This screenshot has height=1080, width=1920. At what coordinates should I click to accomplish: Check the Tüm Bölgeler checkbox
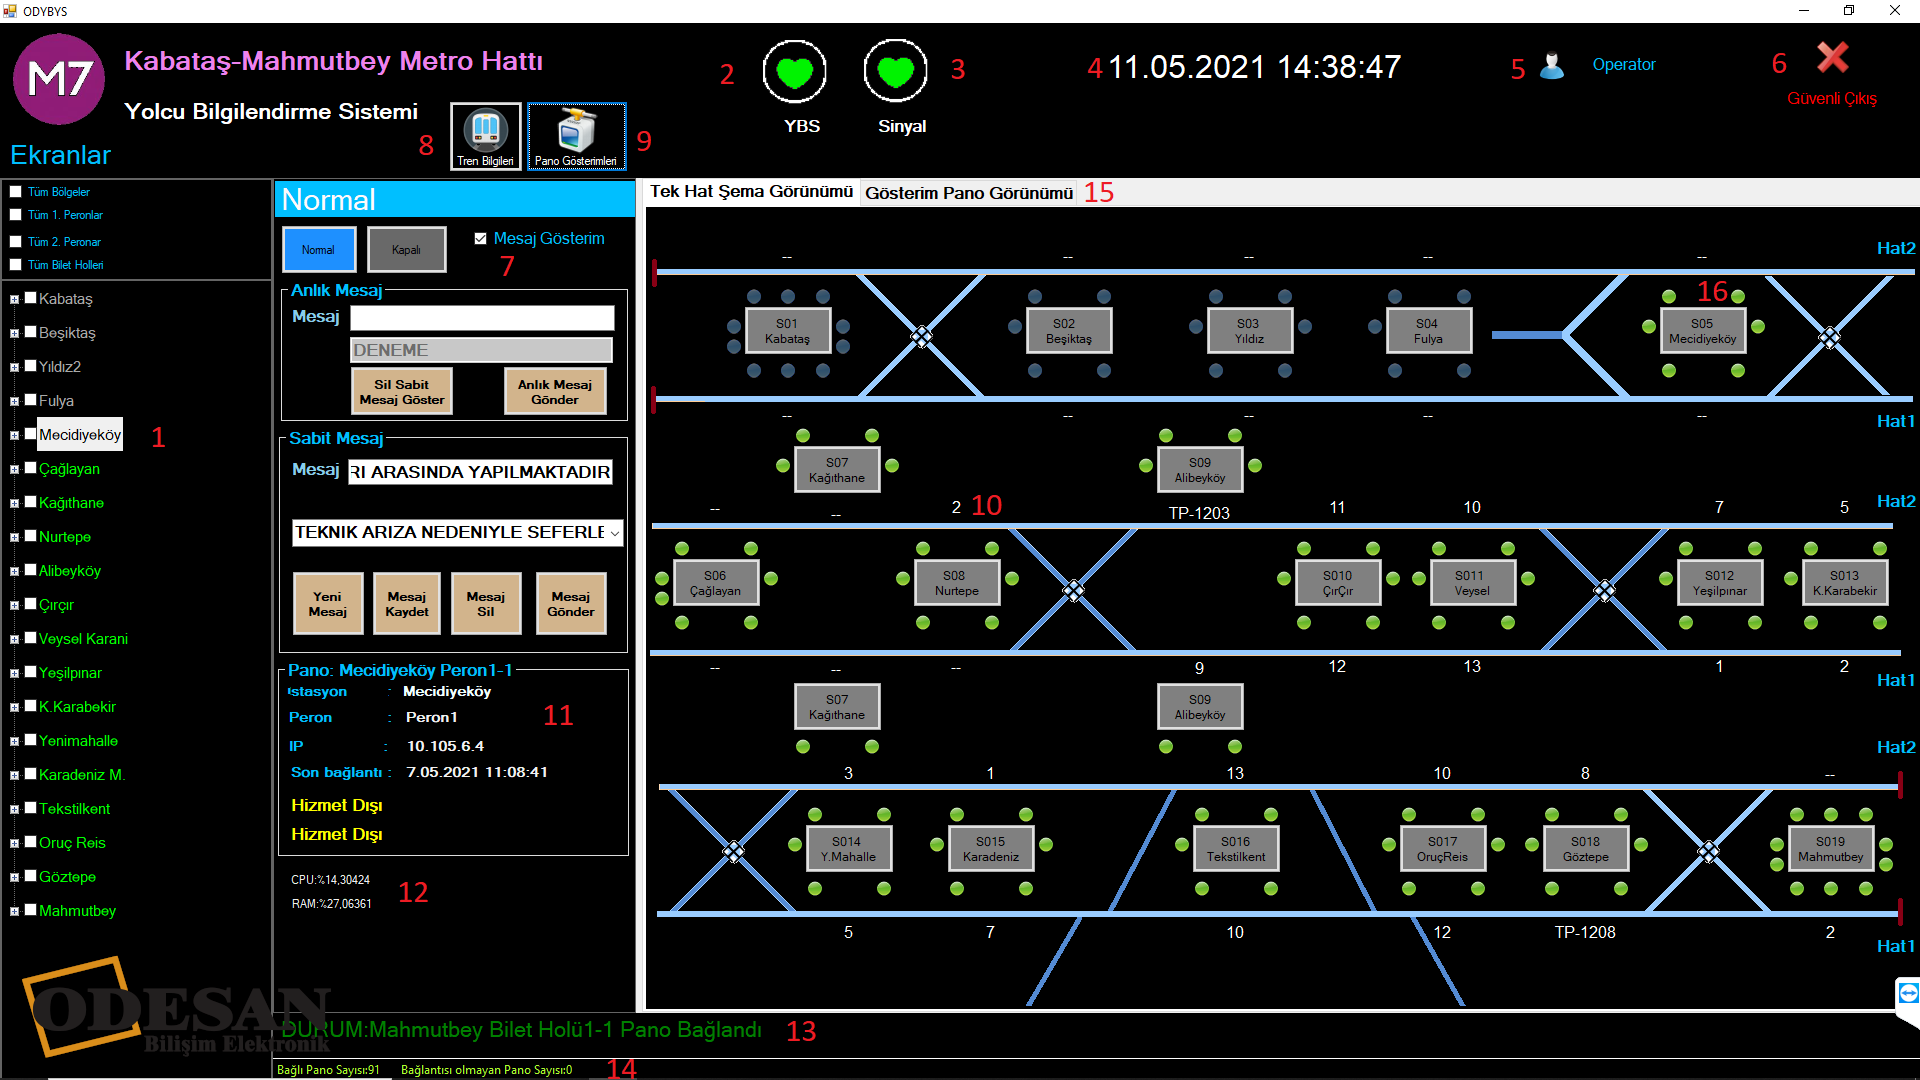click(15, 192)
